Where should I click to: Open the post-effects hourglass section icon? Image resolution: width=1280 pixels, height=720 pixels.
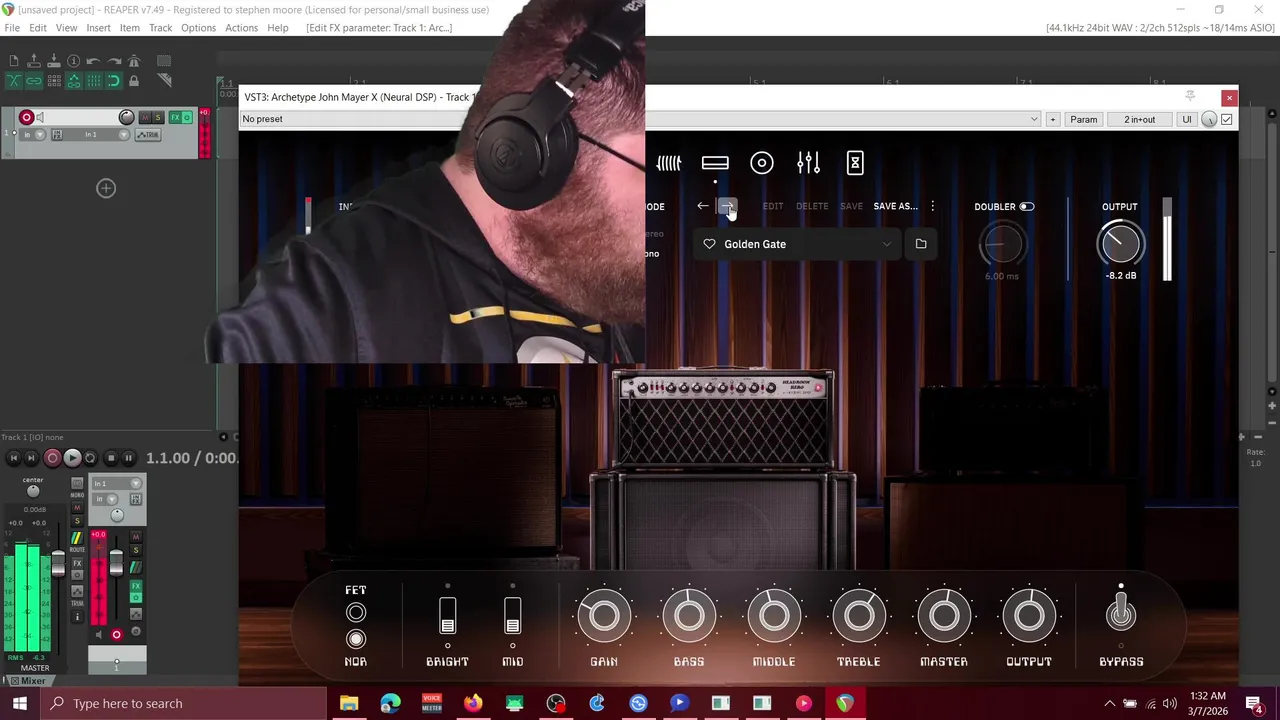(855, 163)
